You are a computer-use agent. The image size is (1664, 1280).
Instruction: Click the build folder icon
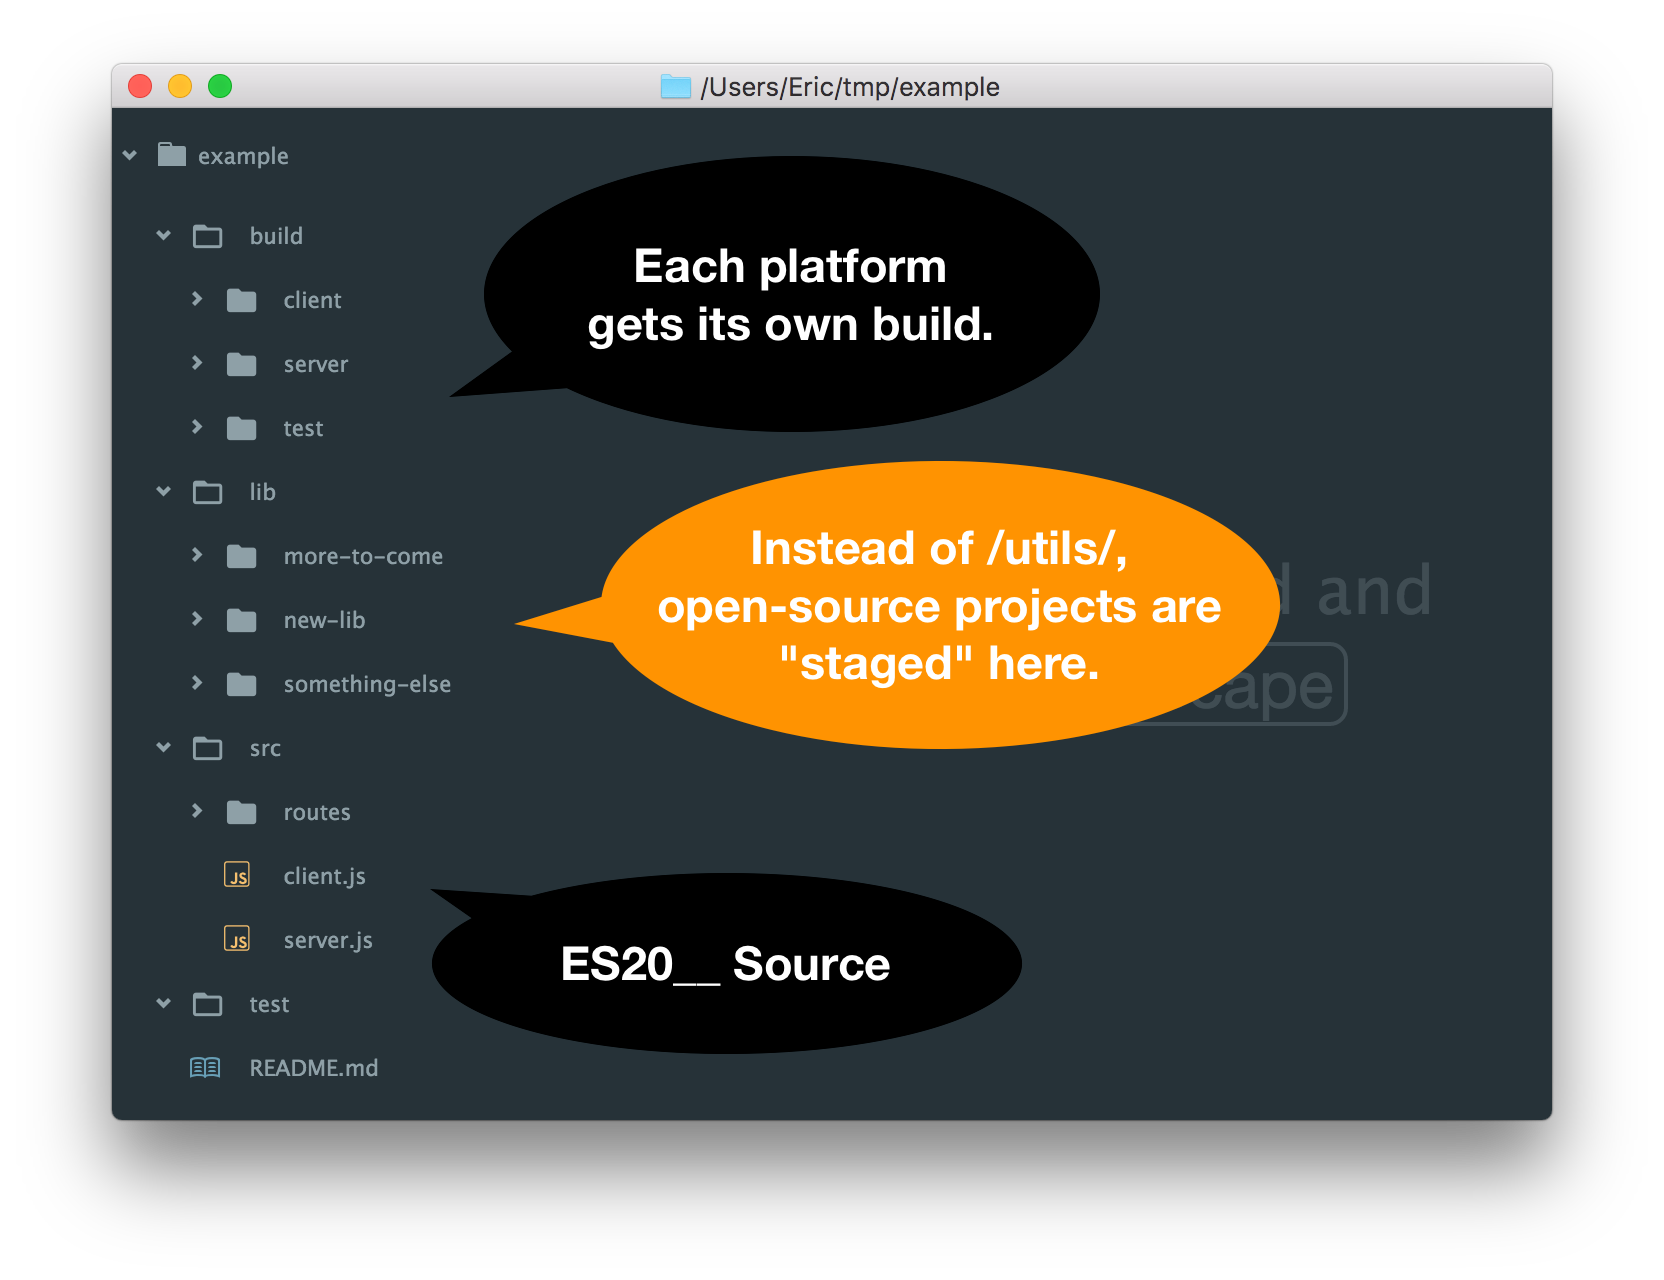coord(208,236)
